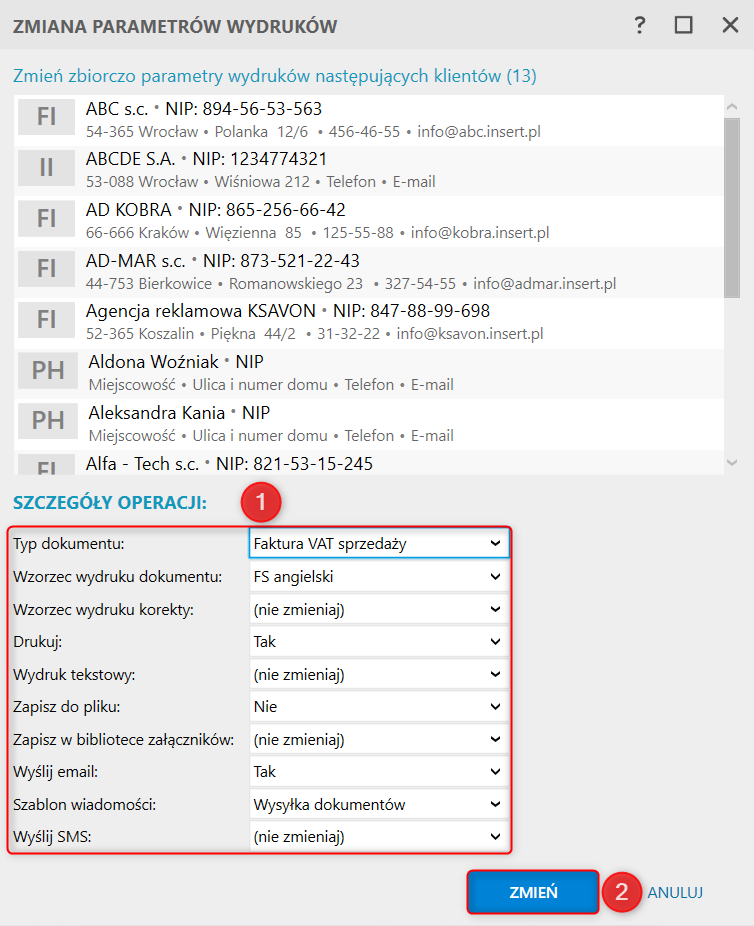
Task: Select the AD KOBRA client name
Action: click(x=129, y=210)
